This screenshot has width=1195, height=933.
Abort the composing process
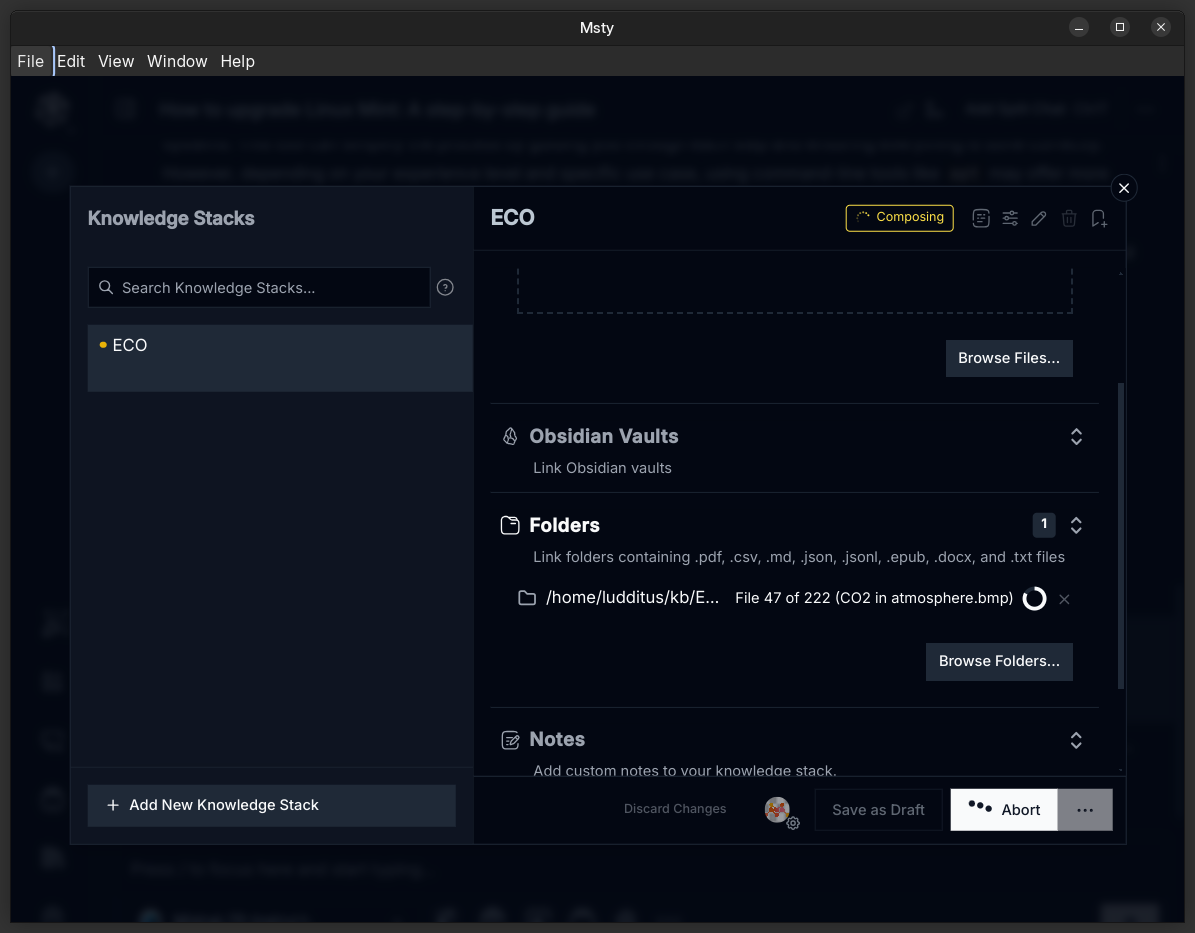pos(1004,810)
